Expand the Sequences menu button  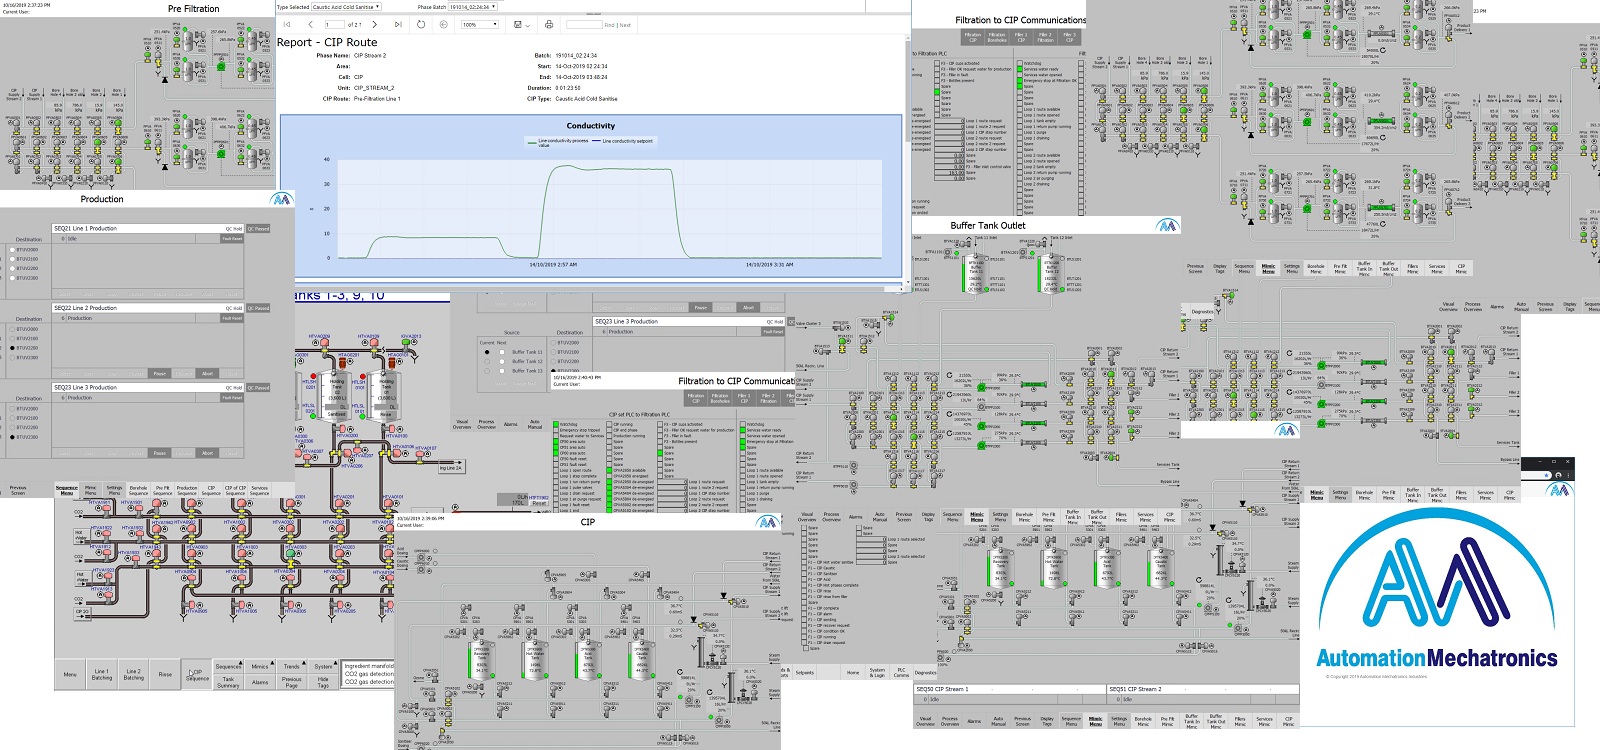click(x=228, y=666)
